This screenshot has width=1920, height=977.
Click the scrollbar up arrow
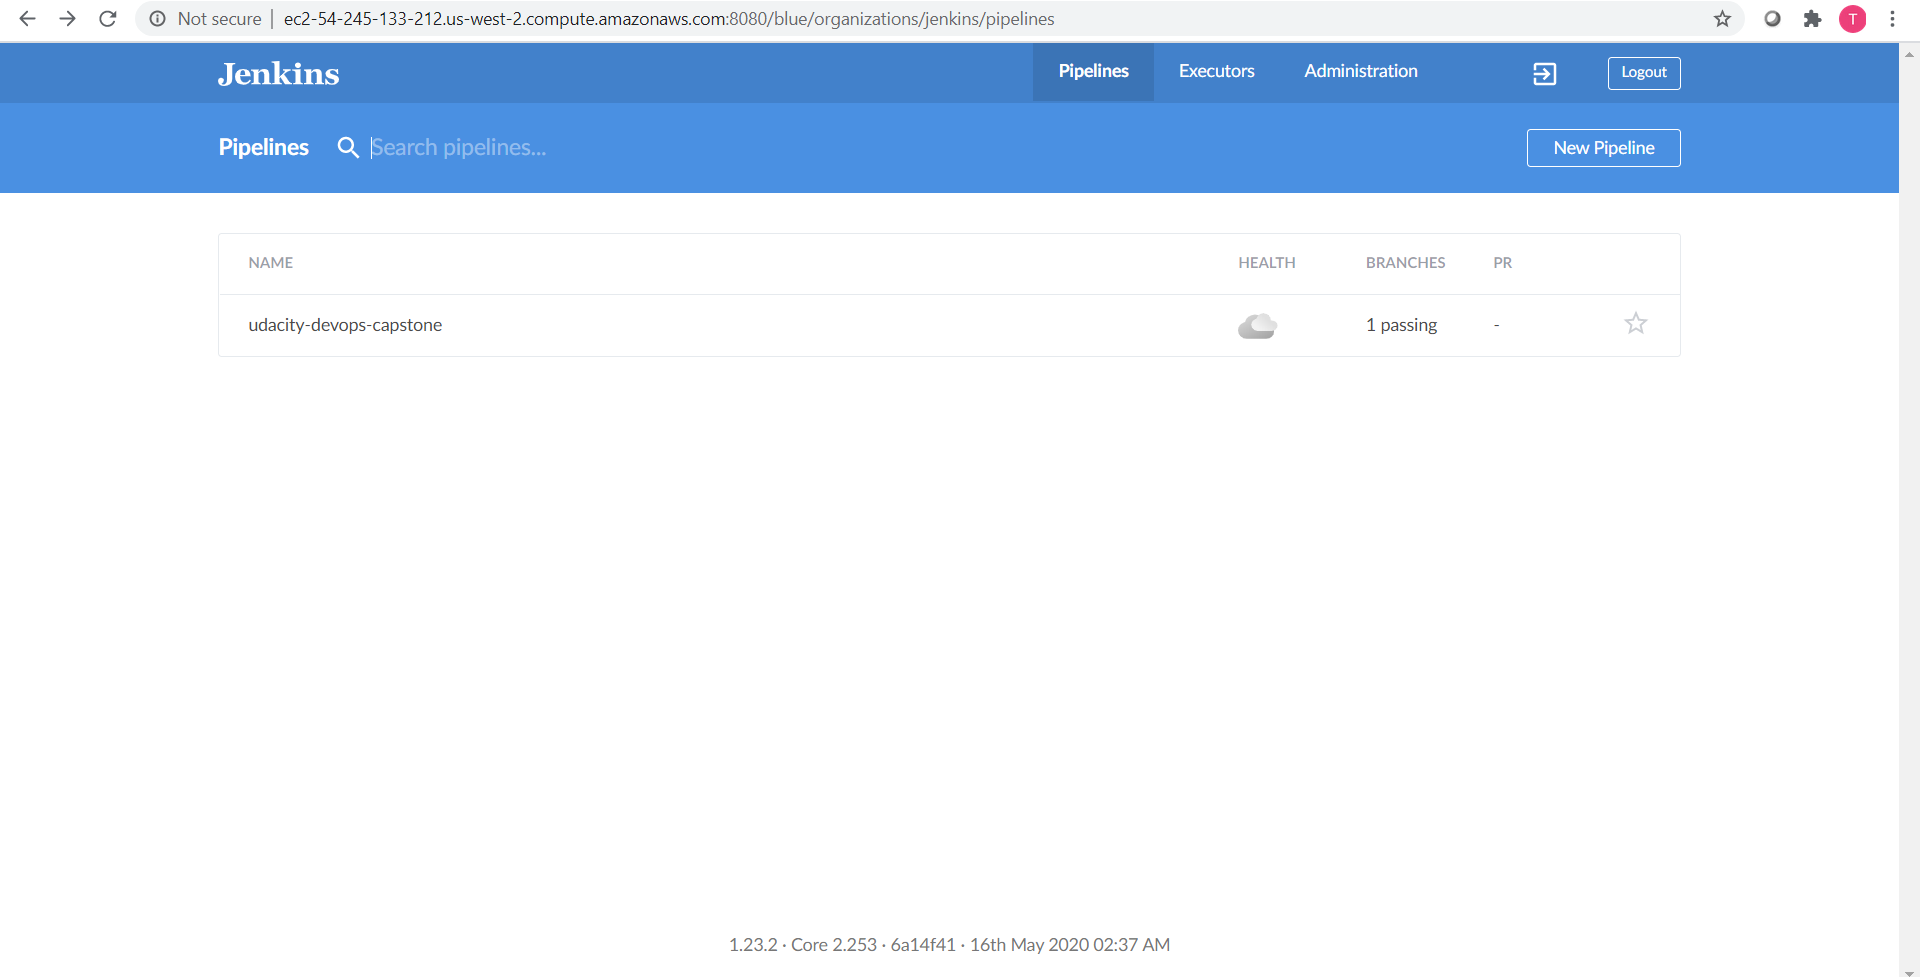[1909, 54]
